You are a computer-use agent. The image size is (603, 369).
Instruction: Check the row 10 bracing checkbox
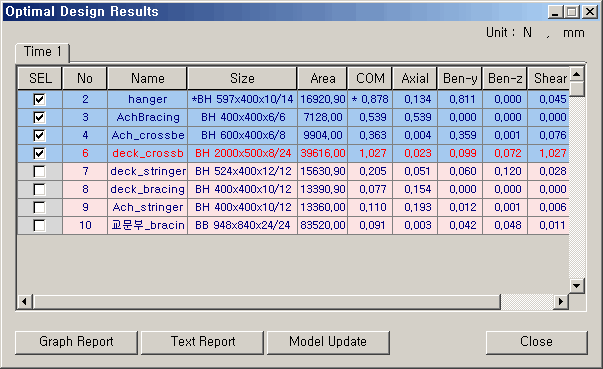pos(39,226)
